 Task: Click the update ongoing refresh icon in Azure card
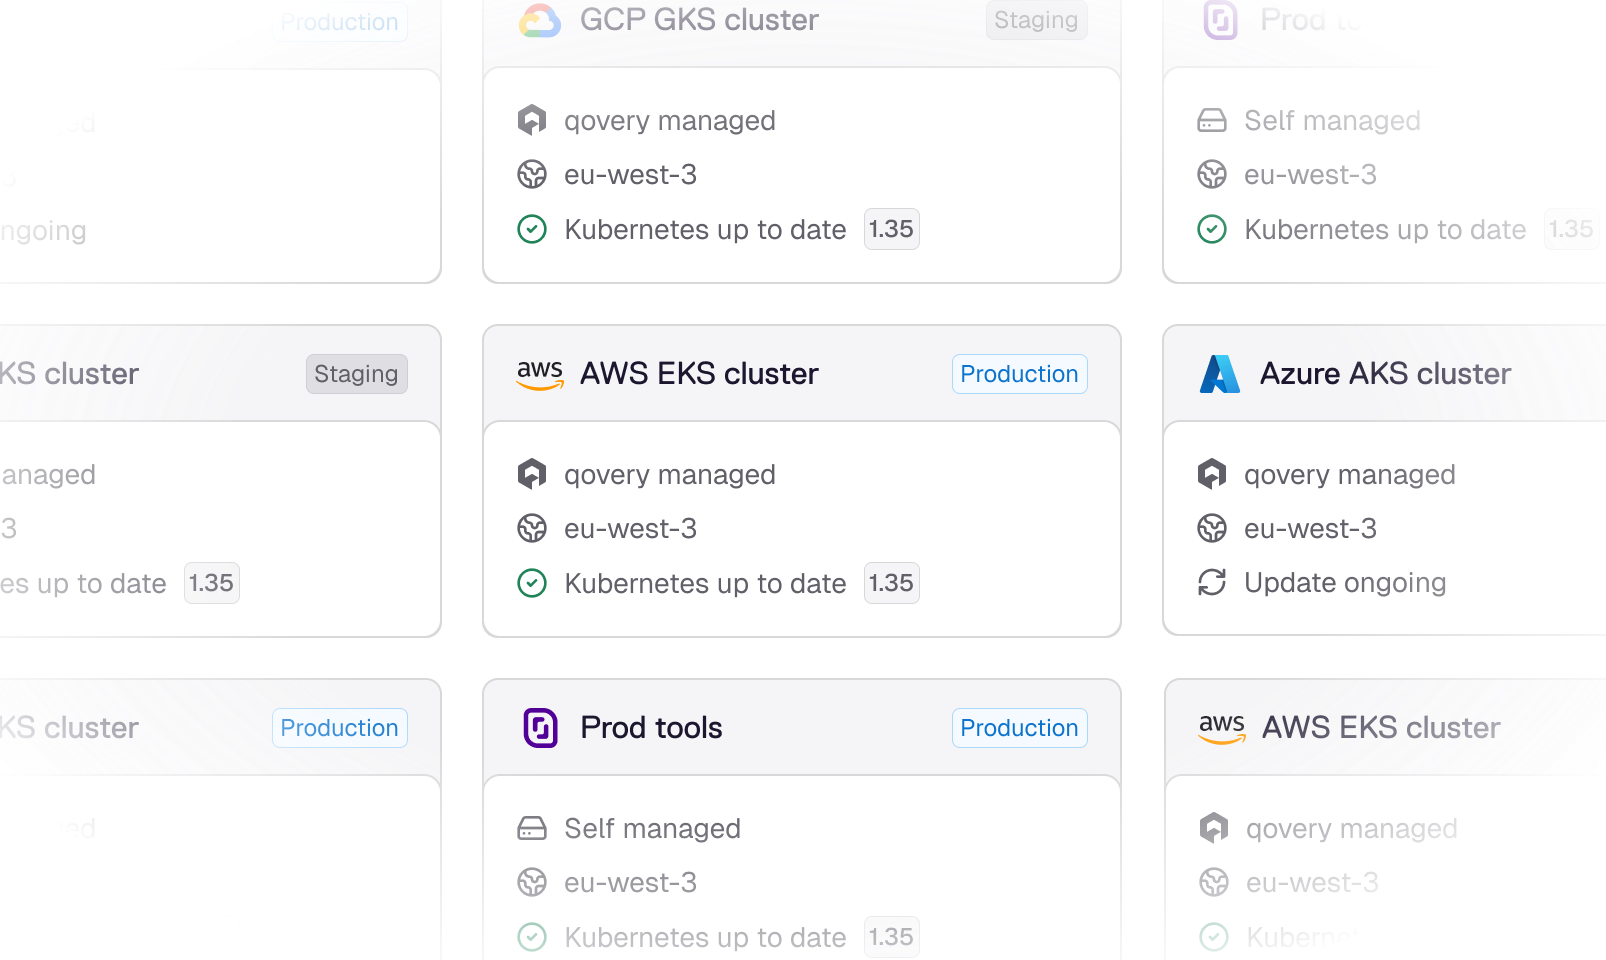click(1212, 582)
